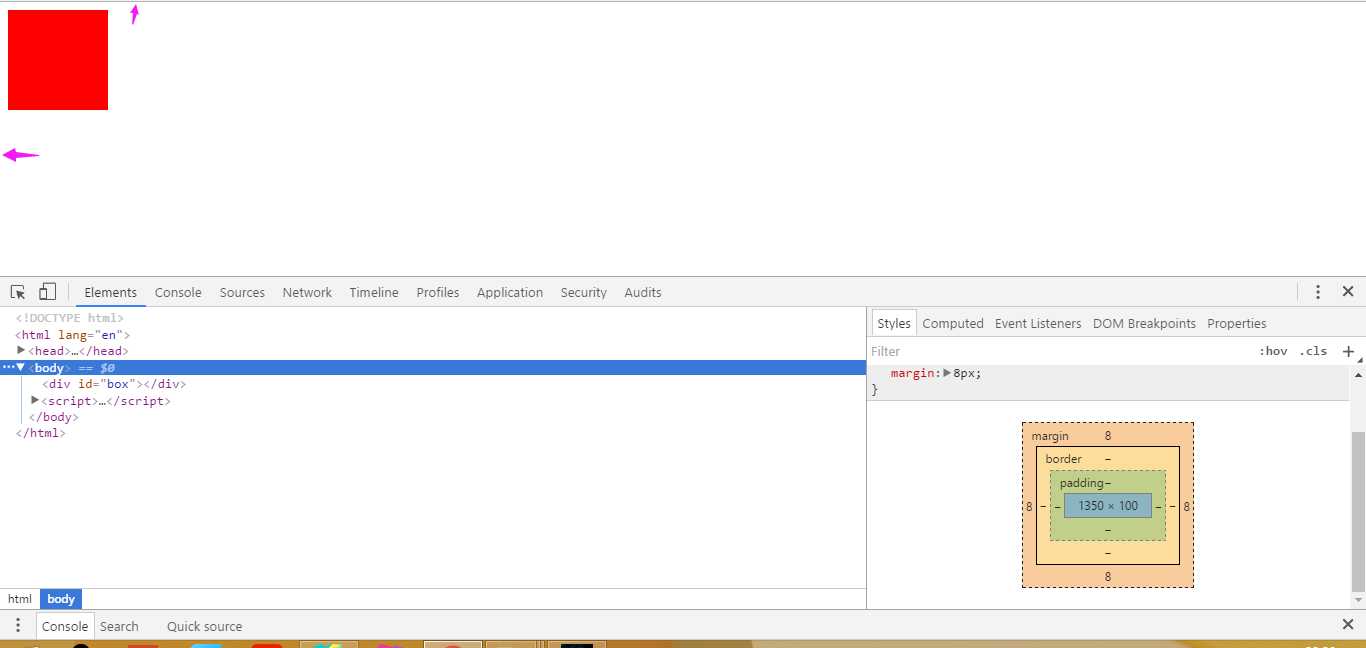Open the Sources tab
The image size is (1366, 648).
tap(242, 292)
